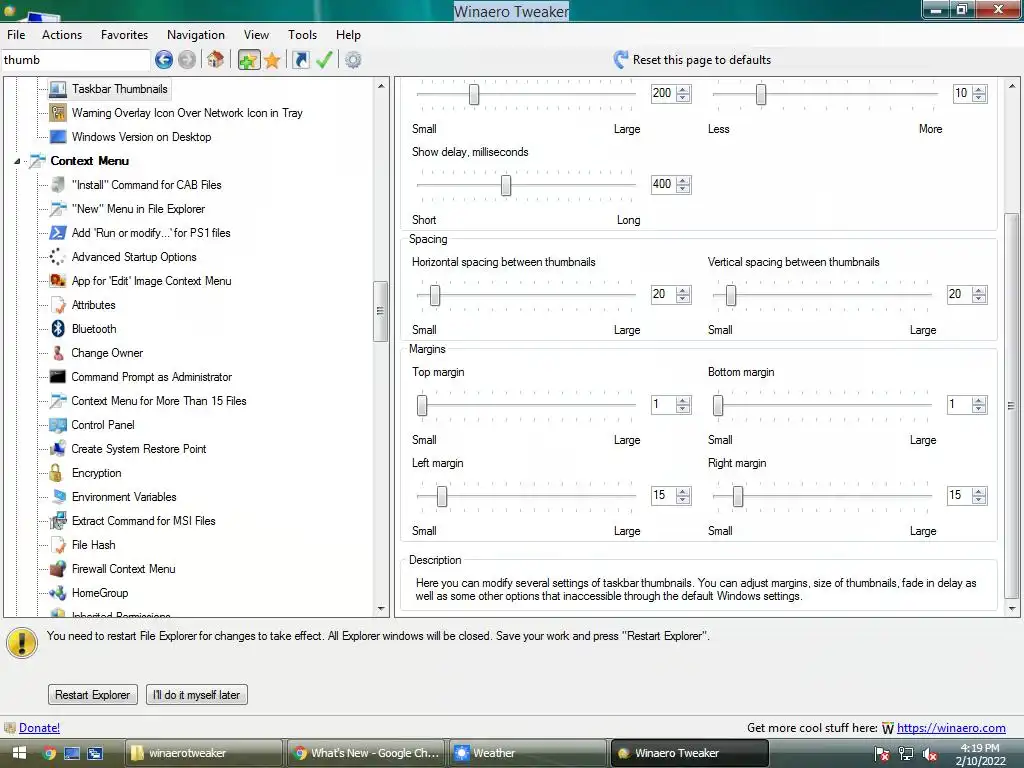
Task: Click the Show delay slider thumb
Action: (x=506, y=185)
